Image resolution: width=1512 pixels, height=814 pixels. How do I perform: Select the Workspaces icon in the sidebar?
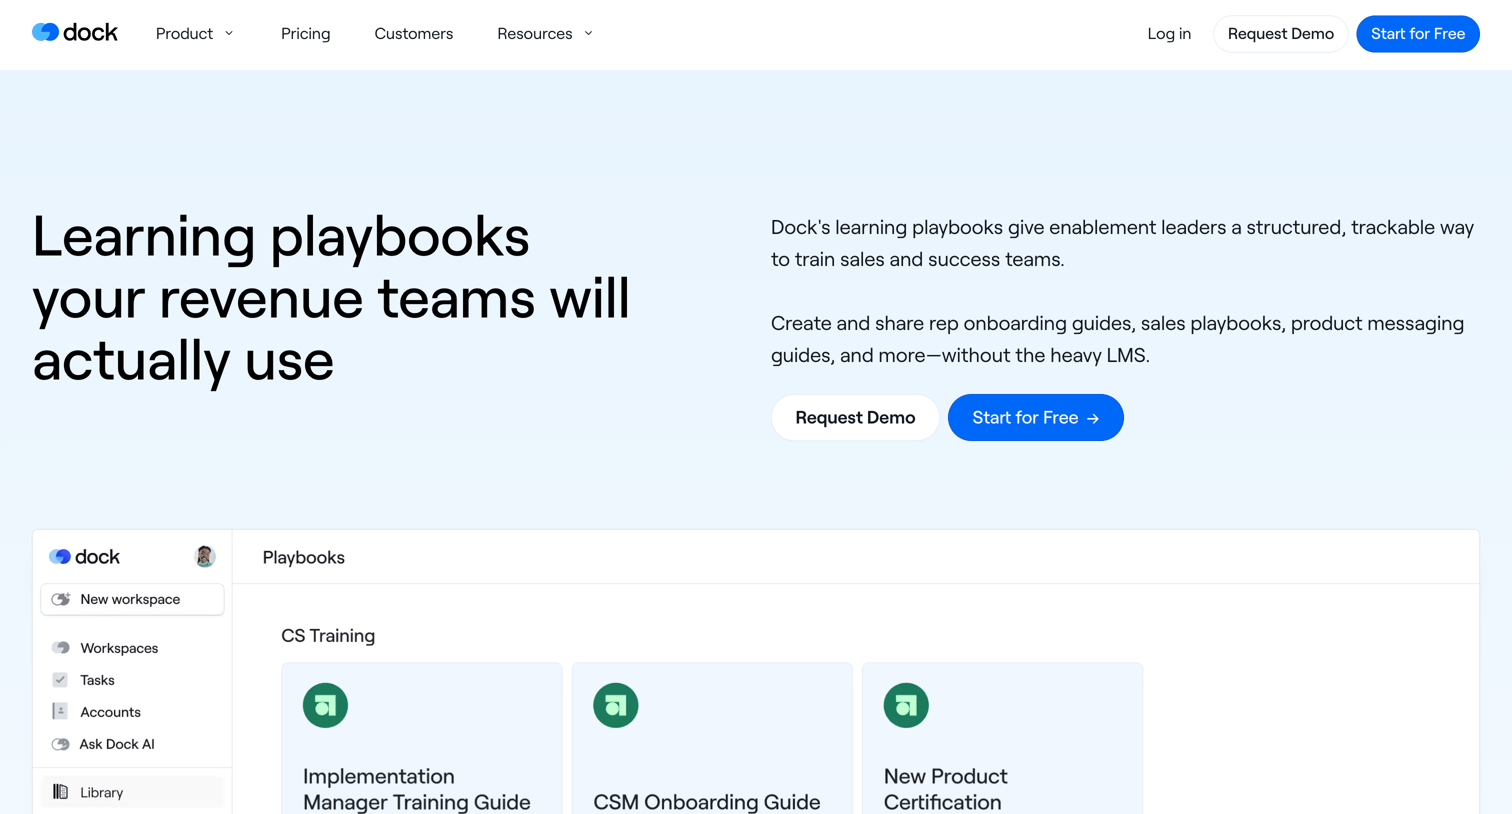61,648
